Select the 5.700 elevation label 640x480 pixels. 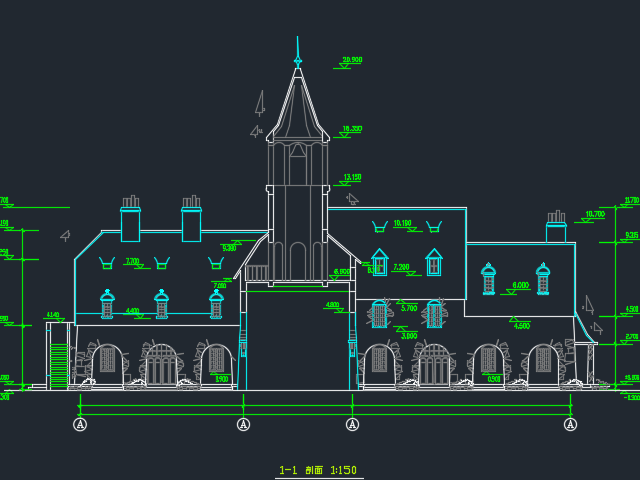pyautogui.click(x=409, y=308)
